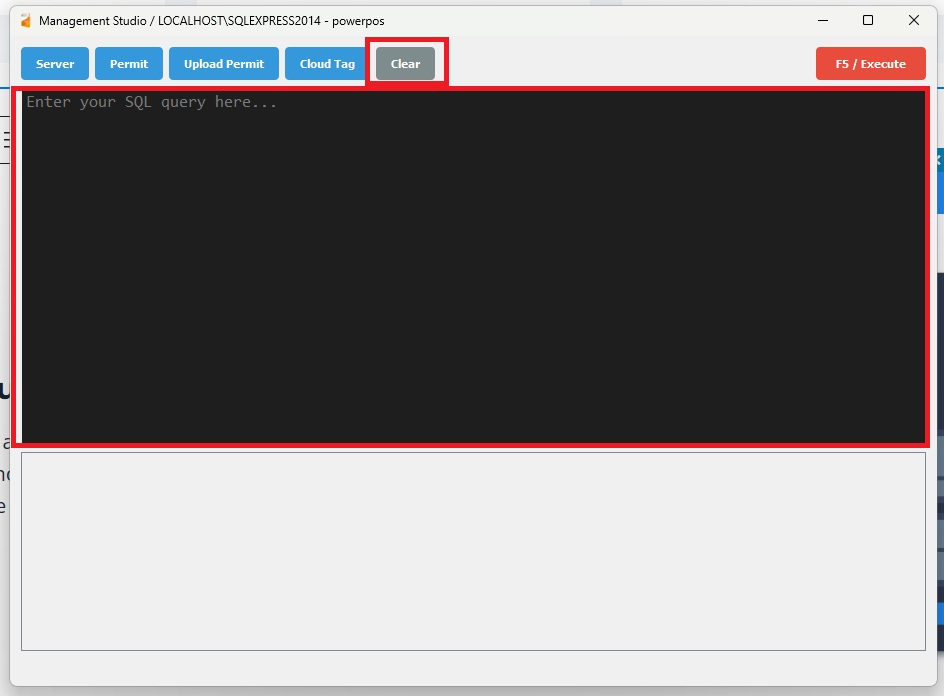Open the hamburger menu behind the window

[5, 140]
